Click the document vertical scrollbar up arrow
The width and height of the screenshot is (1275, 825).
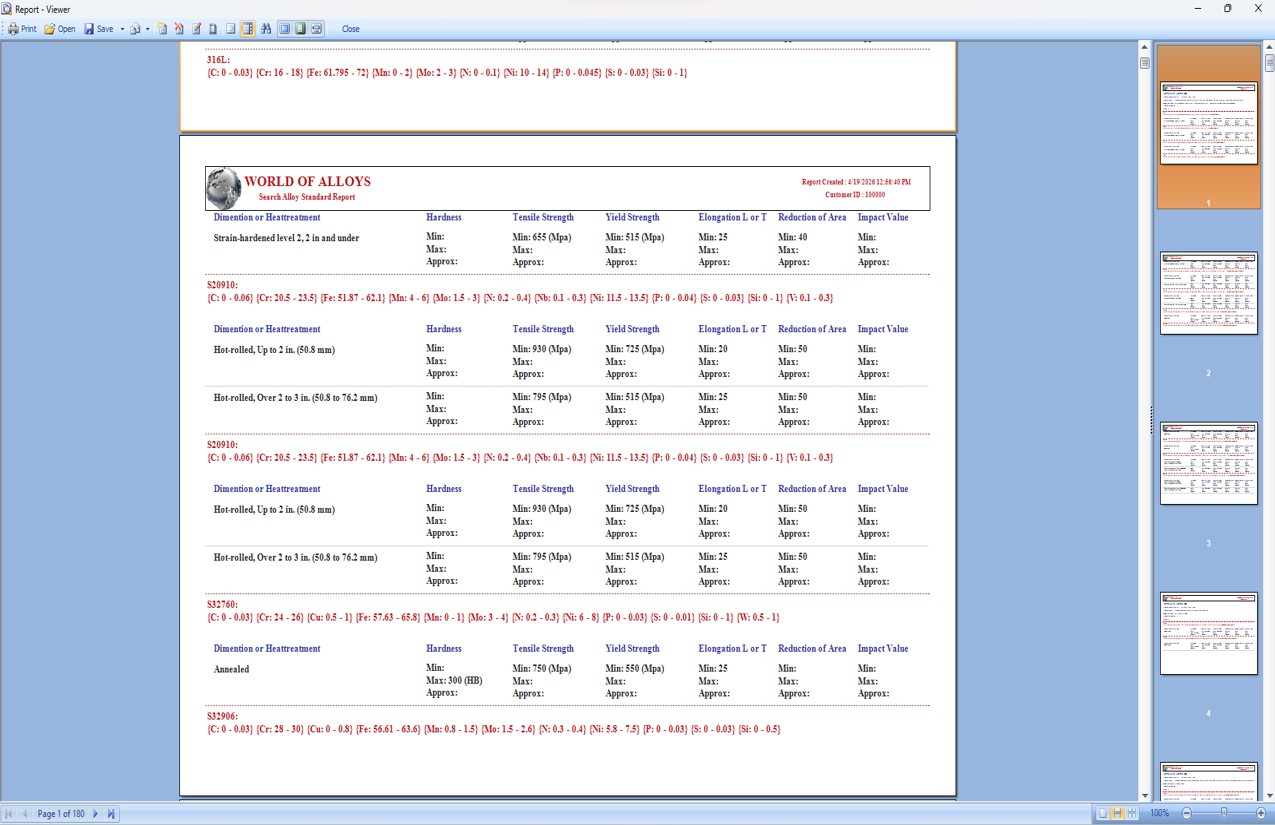[x=1145, y=47]
